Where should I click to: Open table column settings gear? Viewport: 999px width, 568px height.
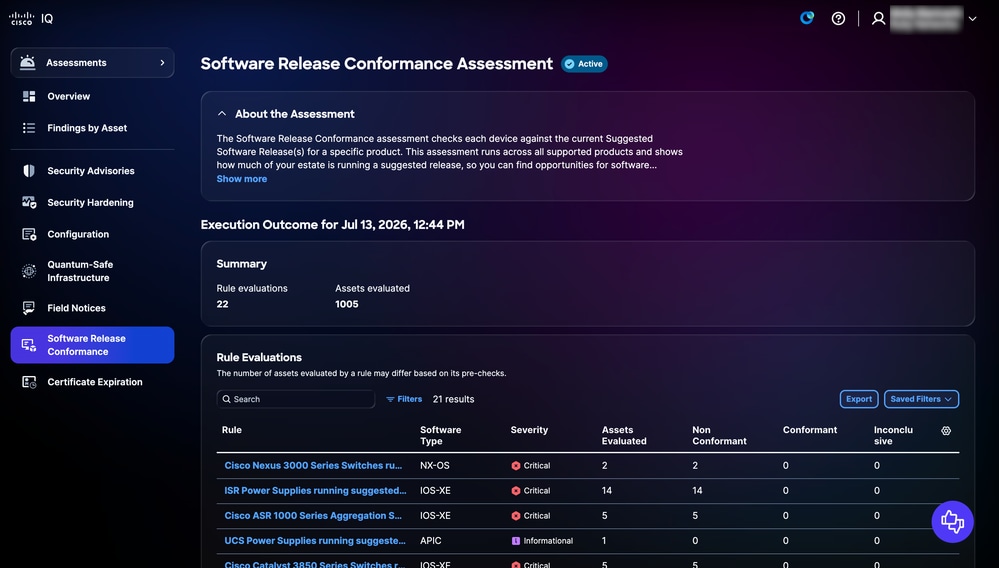point(946,431)
